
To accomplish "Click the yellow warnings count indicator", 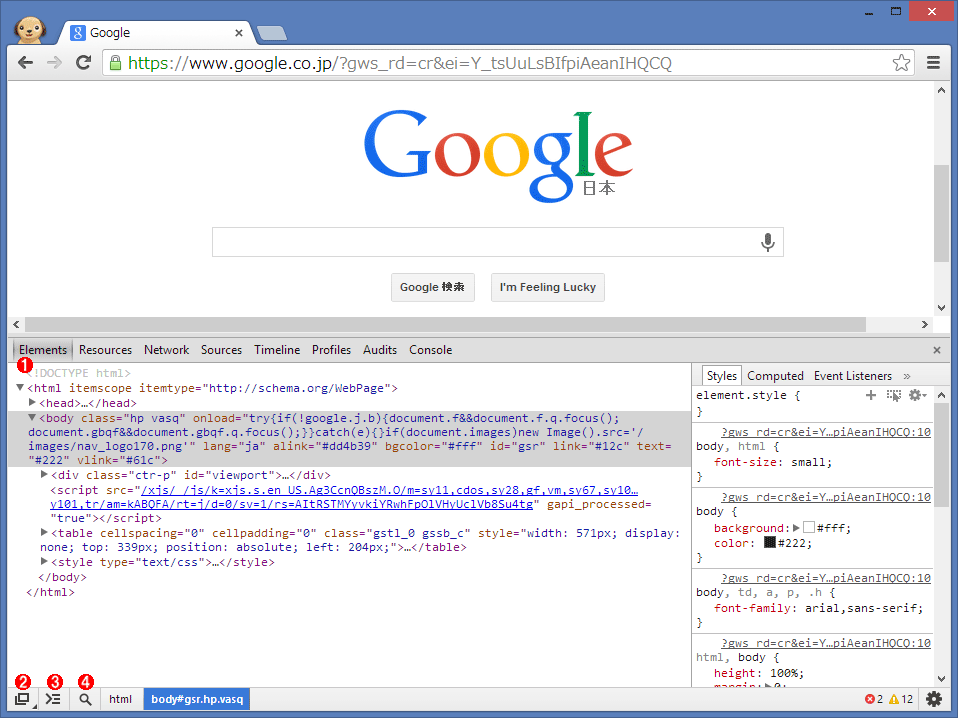I will (x=901, y=699).
